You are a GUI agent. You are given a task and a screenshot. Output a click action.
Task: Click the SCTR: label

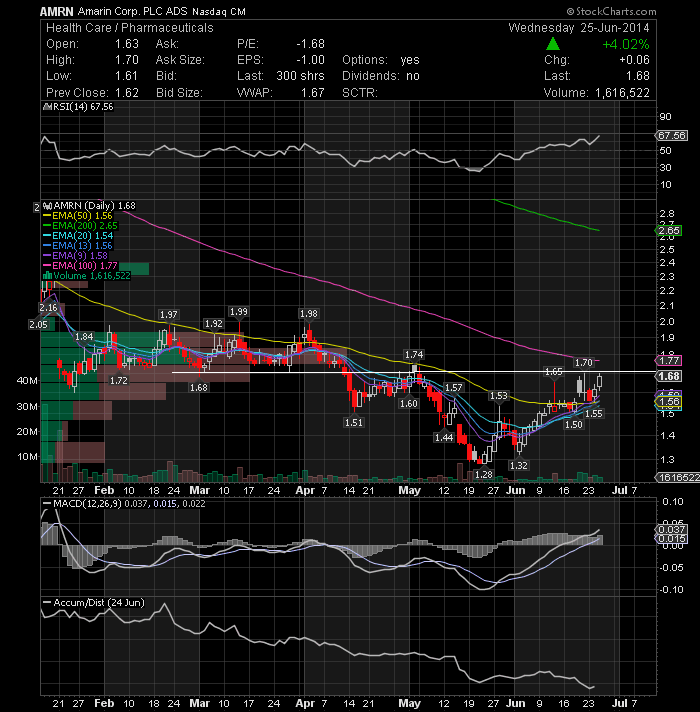(360, 93)
